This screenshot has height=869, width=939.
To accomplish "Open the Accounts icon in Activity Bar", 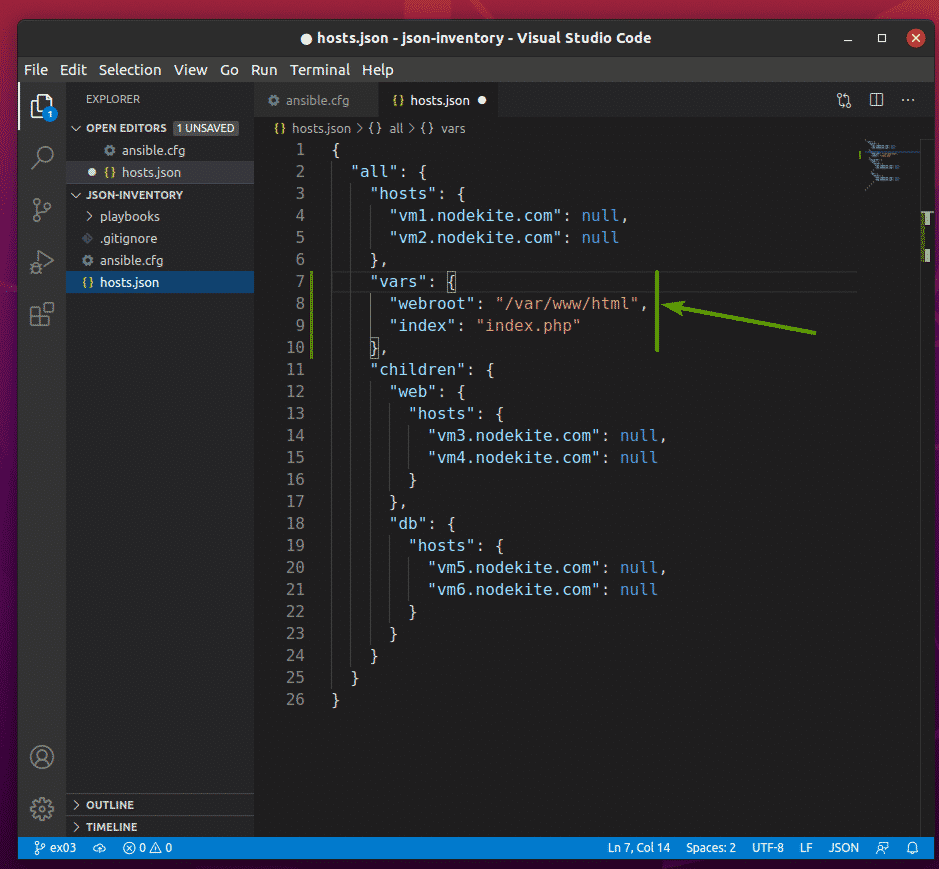I will (41, 757).
